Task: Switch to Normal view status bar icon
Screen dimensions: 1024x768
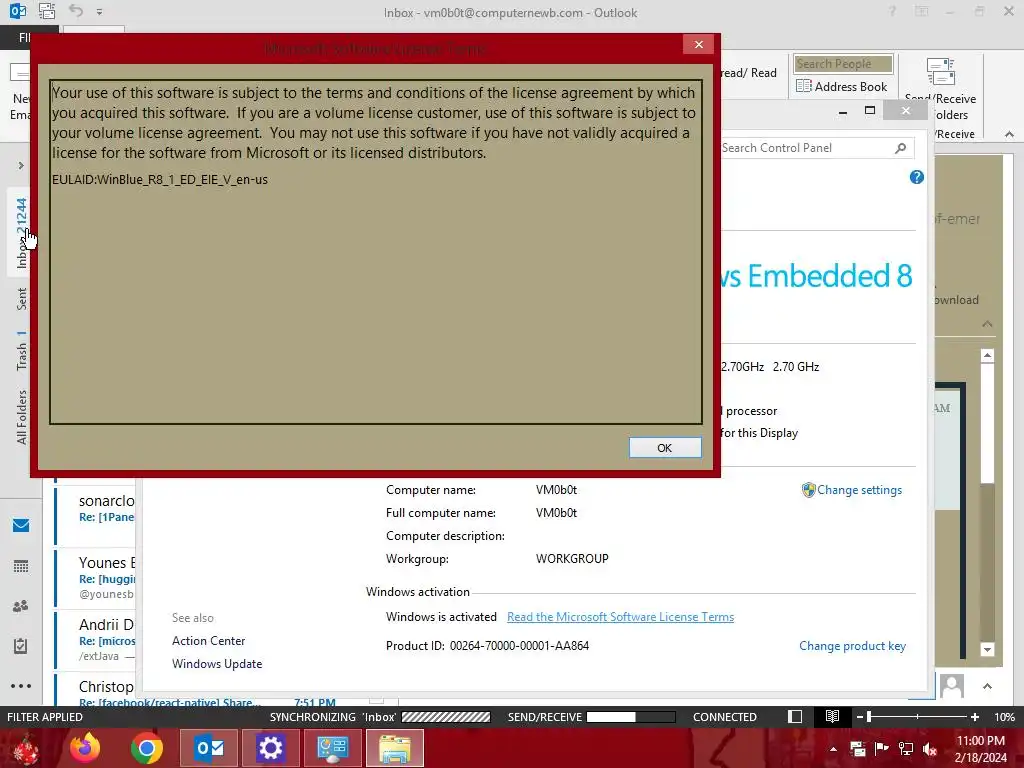Action: click(x=795, y=717)
